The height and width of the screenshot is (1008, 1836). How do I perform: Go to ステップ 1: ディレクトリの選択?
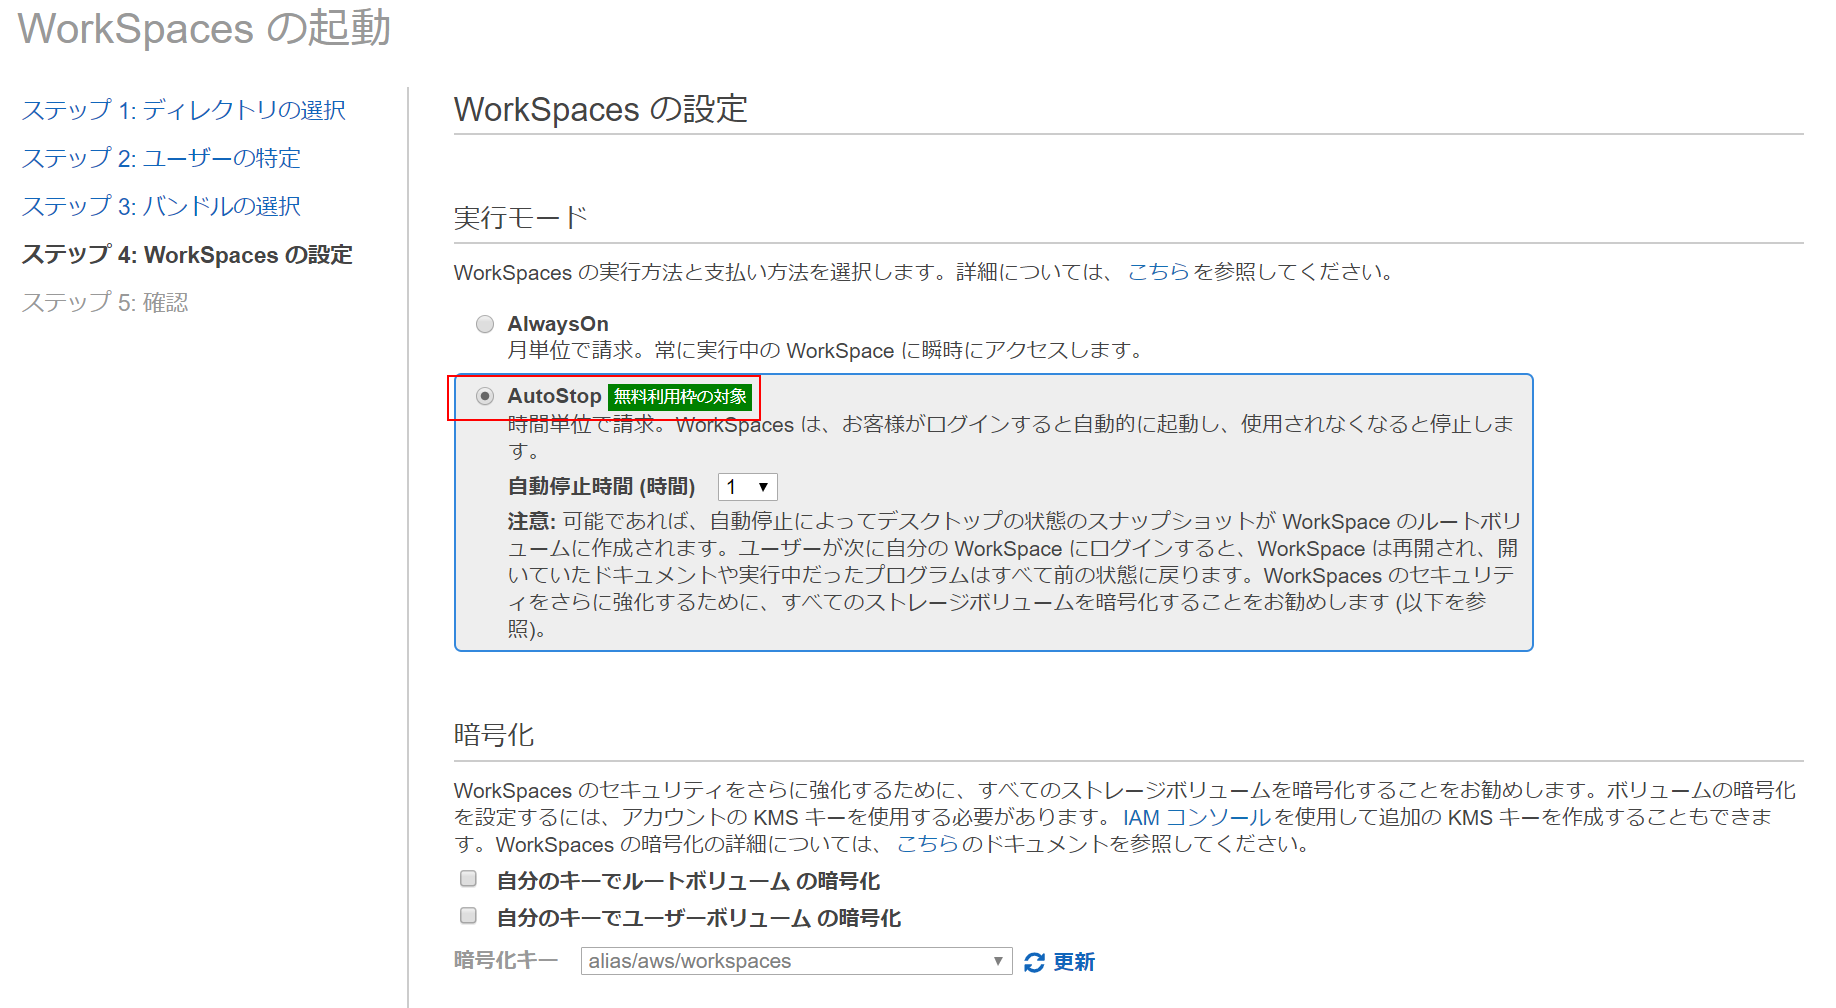184,110
